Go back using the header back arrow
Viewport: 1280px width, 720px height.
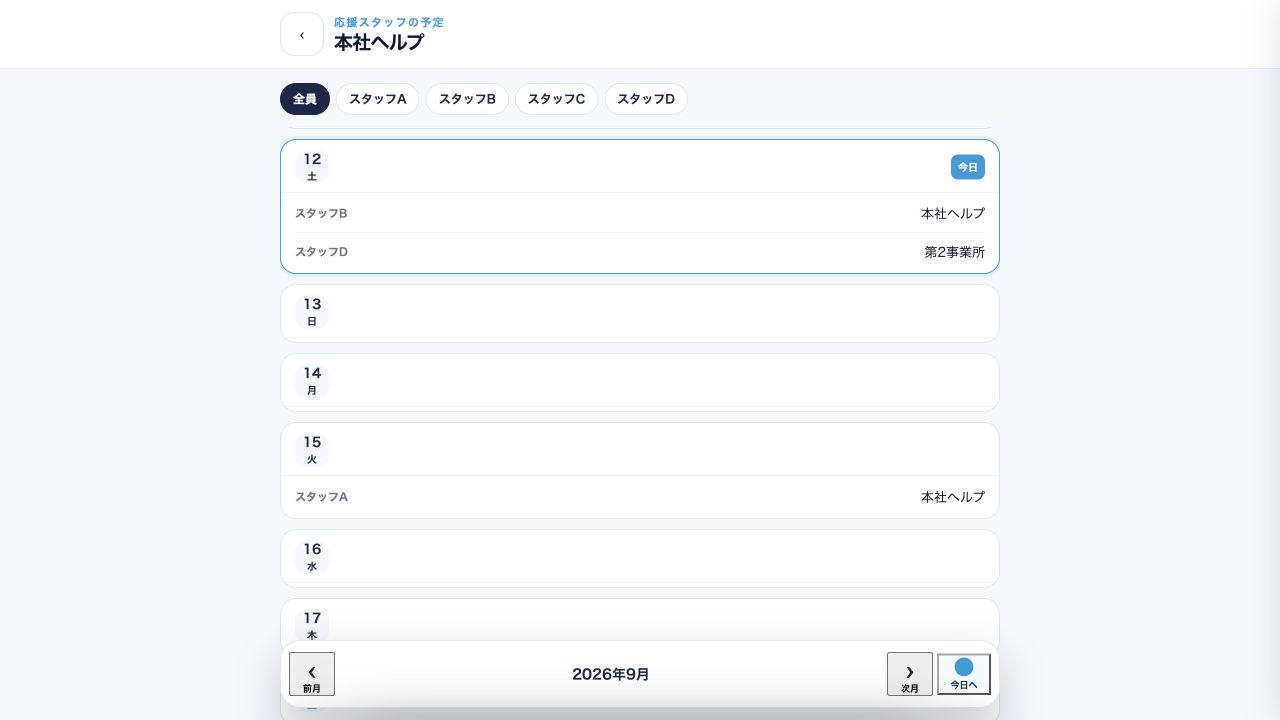click(302, 34)
